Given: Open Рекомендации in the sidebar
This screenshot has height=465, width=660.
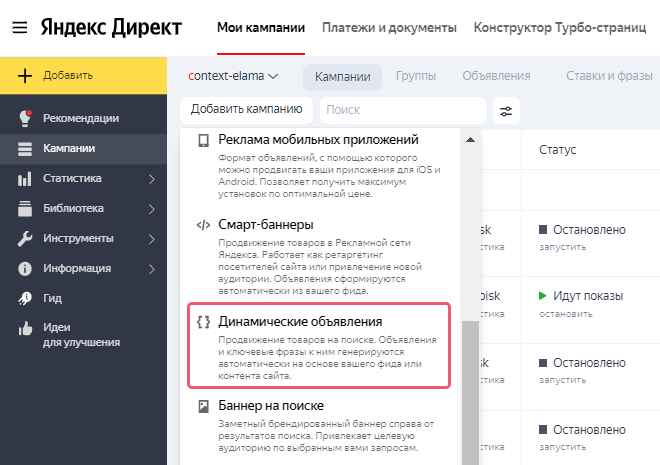Looking at the screenshot, I should pos(83,118).
